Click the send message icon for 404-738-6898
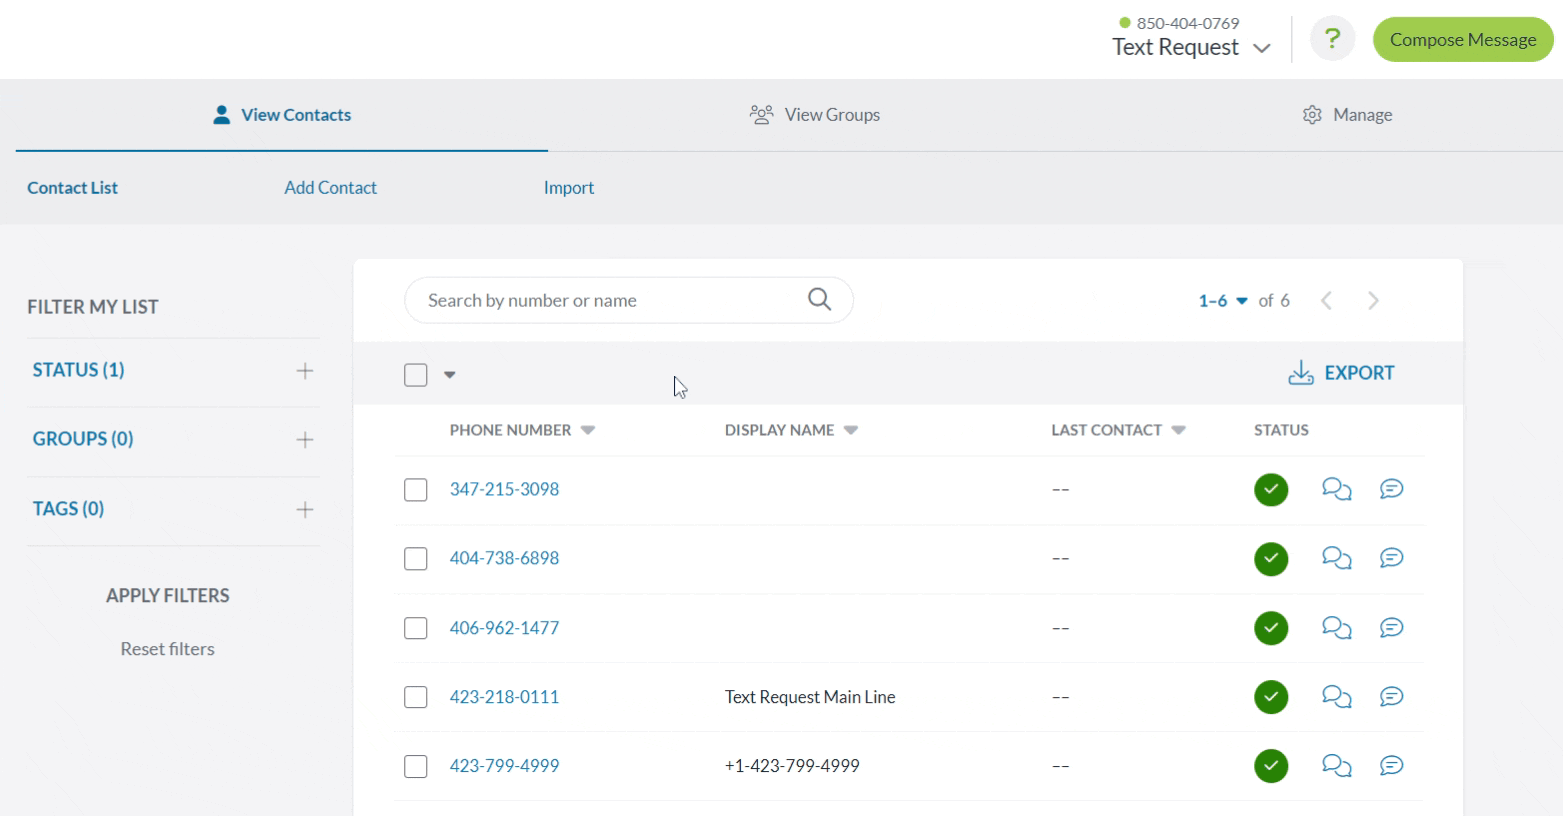The width and height of the screenshot is (1563, 816). [1391, 558]
